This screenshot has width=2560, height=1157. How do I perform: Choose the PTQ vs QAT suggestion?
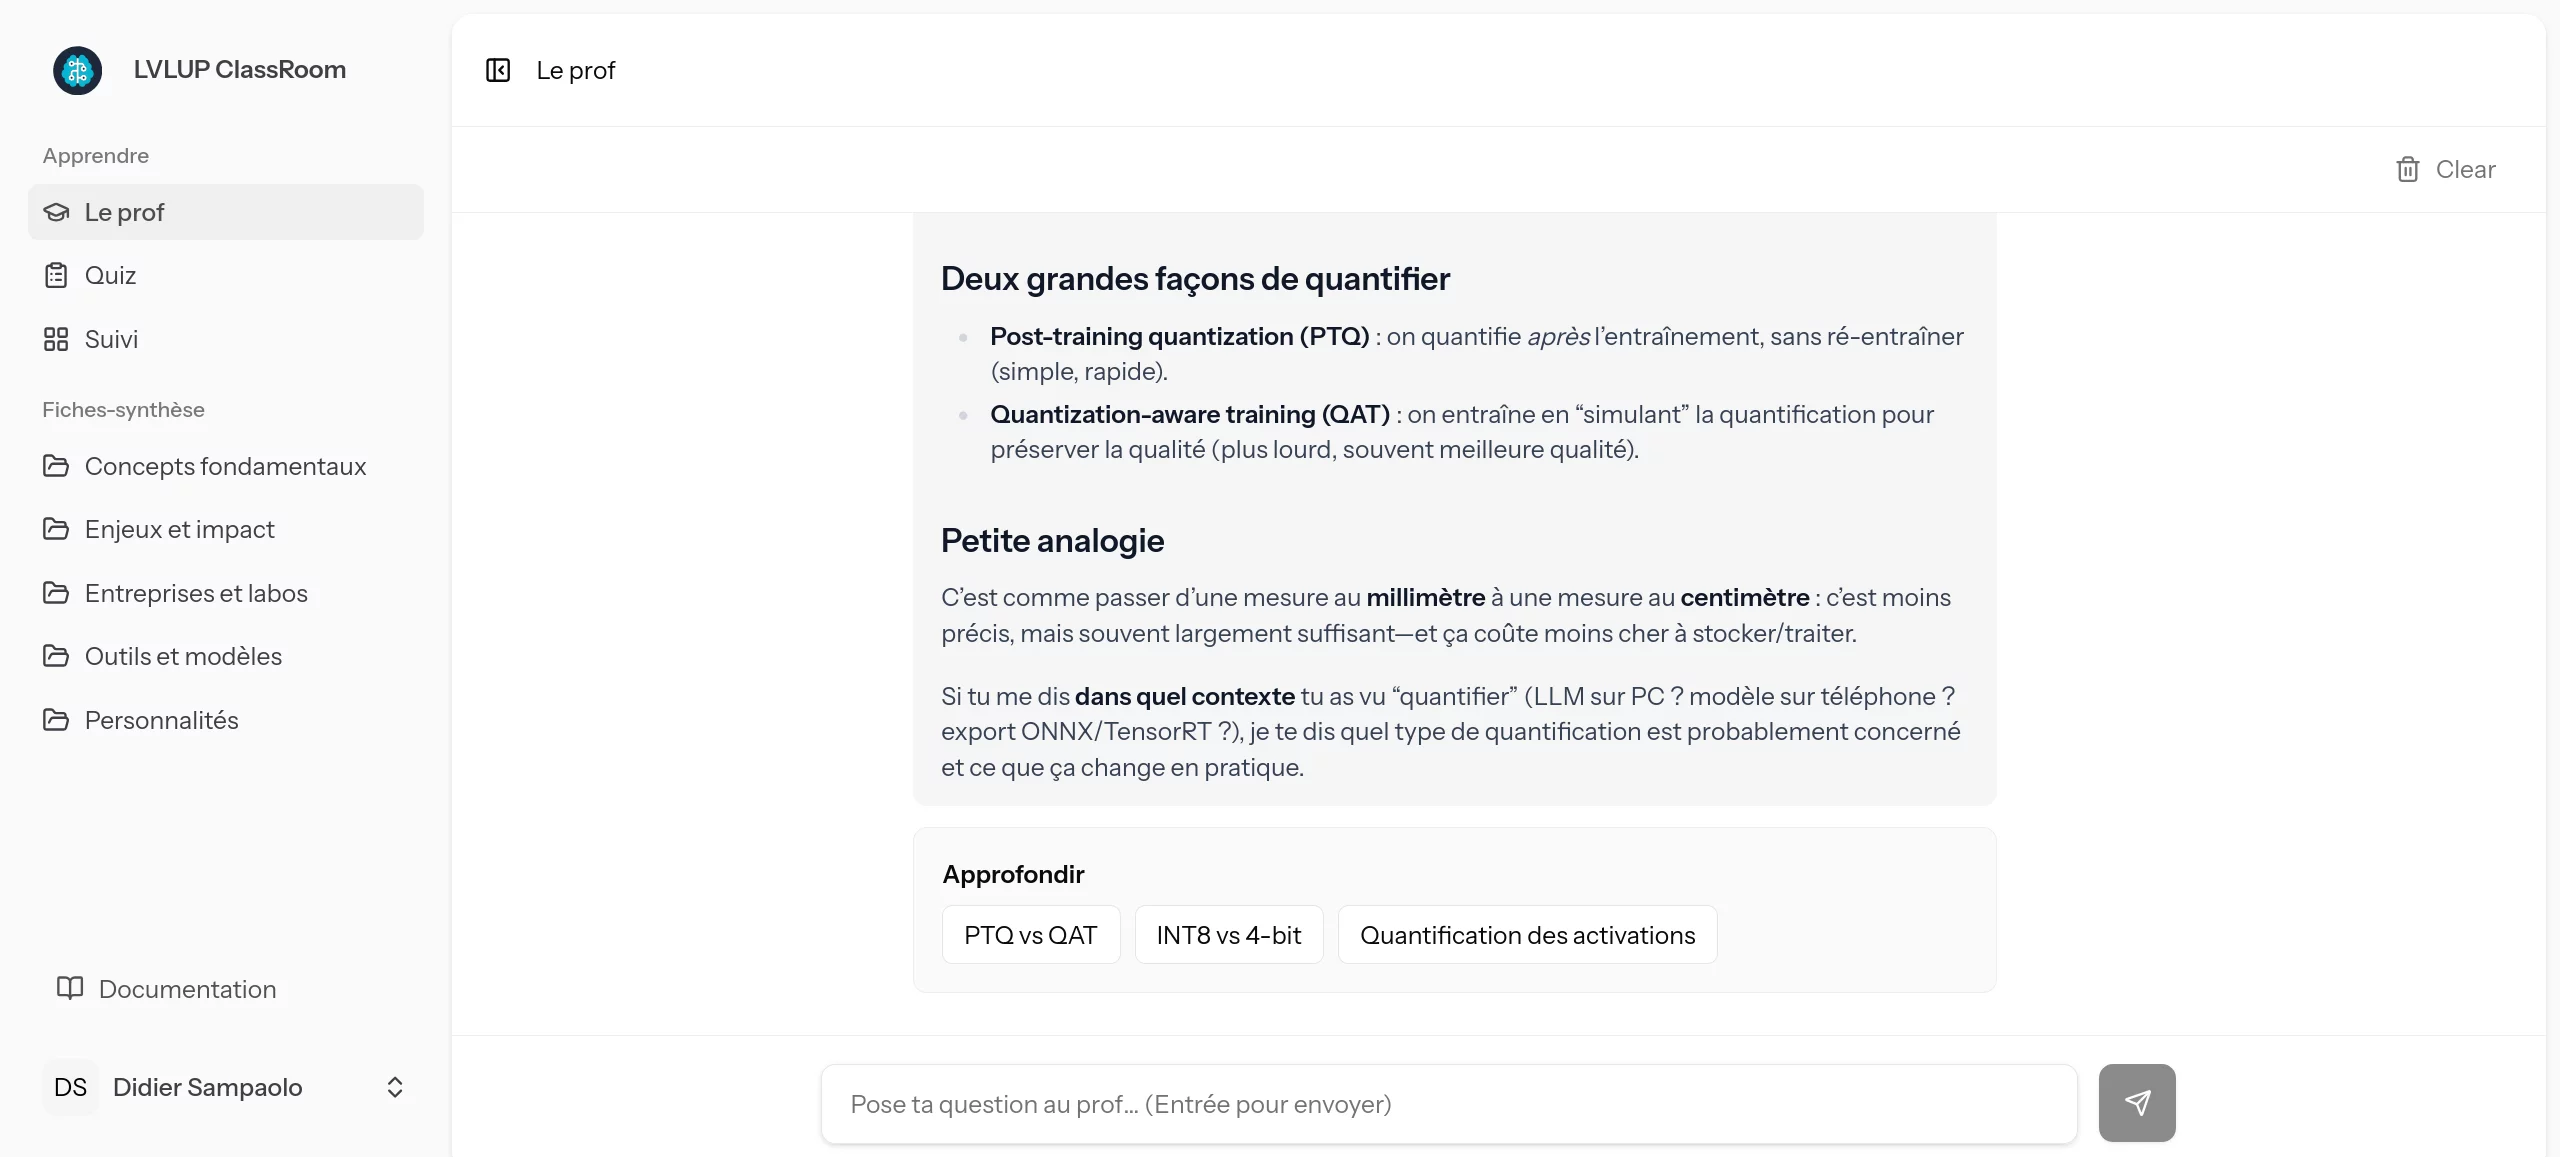tap(1030, 935)
